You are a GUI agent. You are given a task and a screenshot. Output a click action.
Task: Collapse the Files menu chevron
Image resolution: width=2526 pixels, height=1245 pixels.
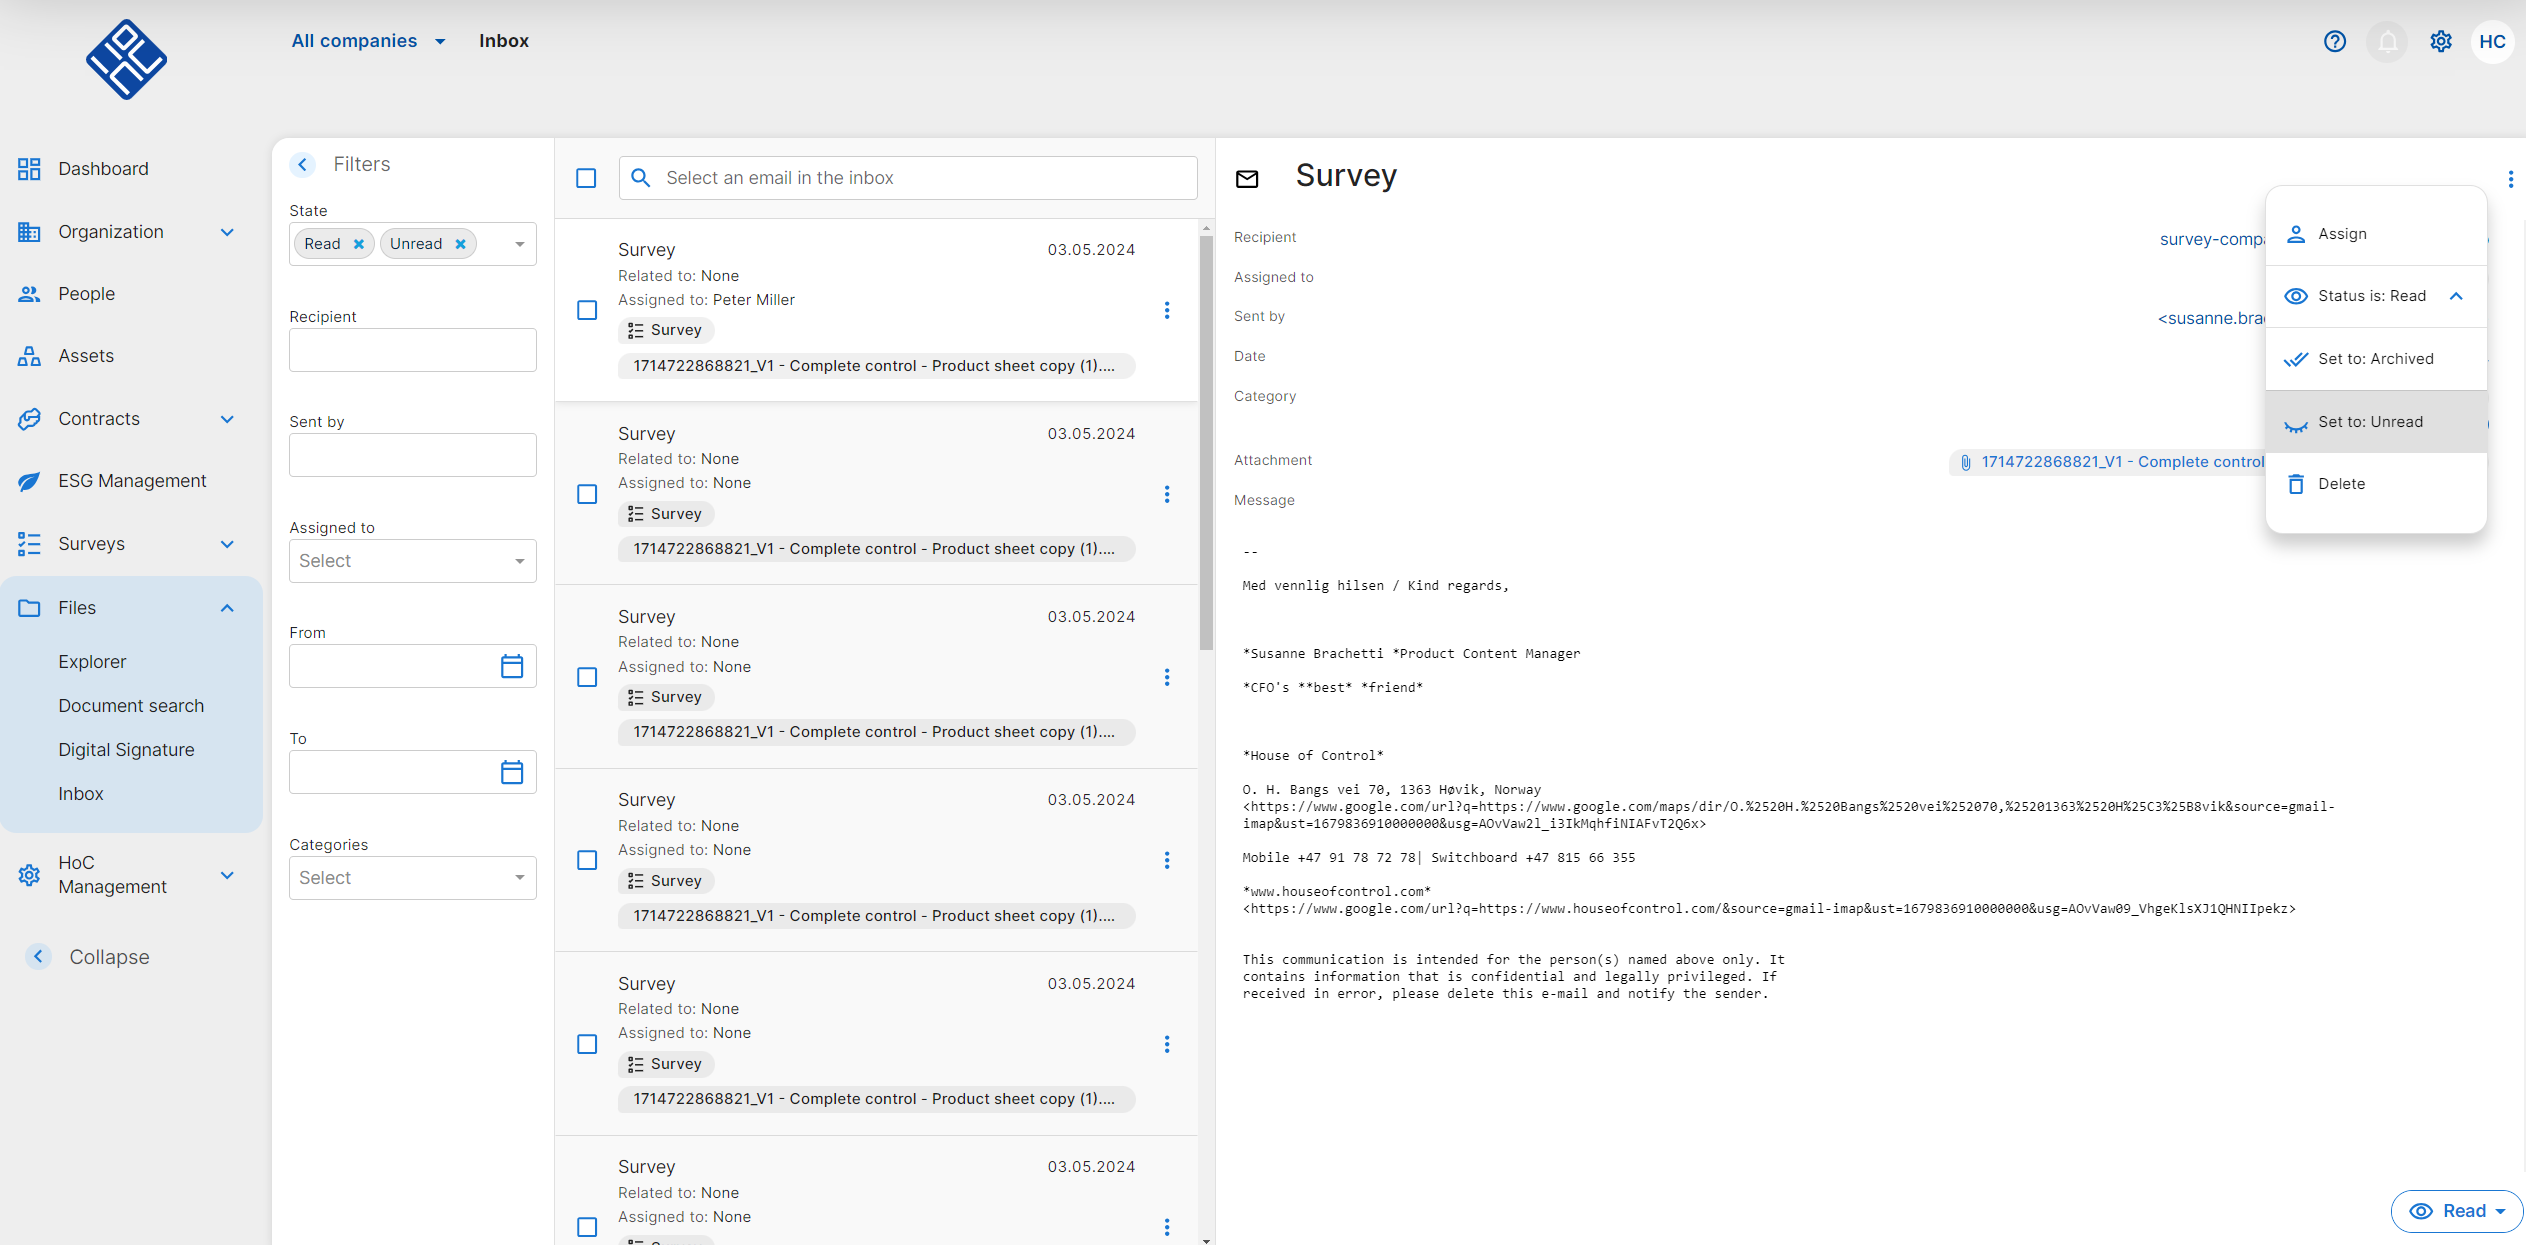227,608
